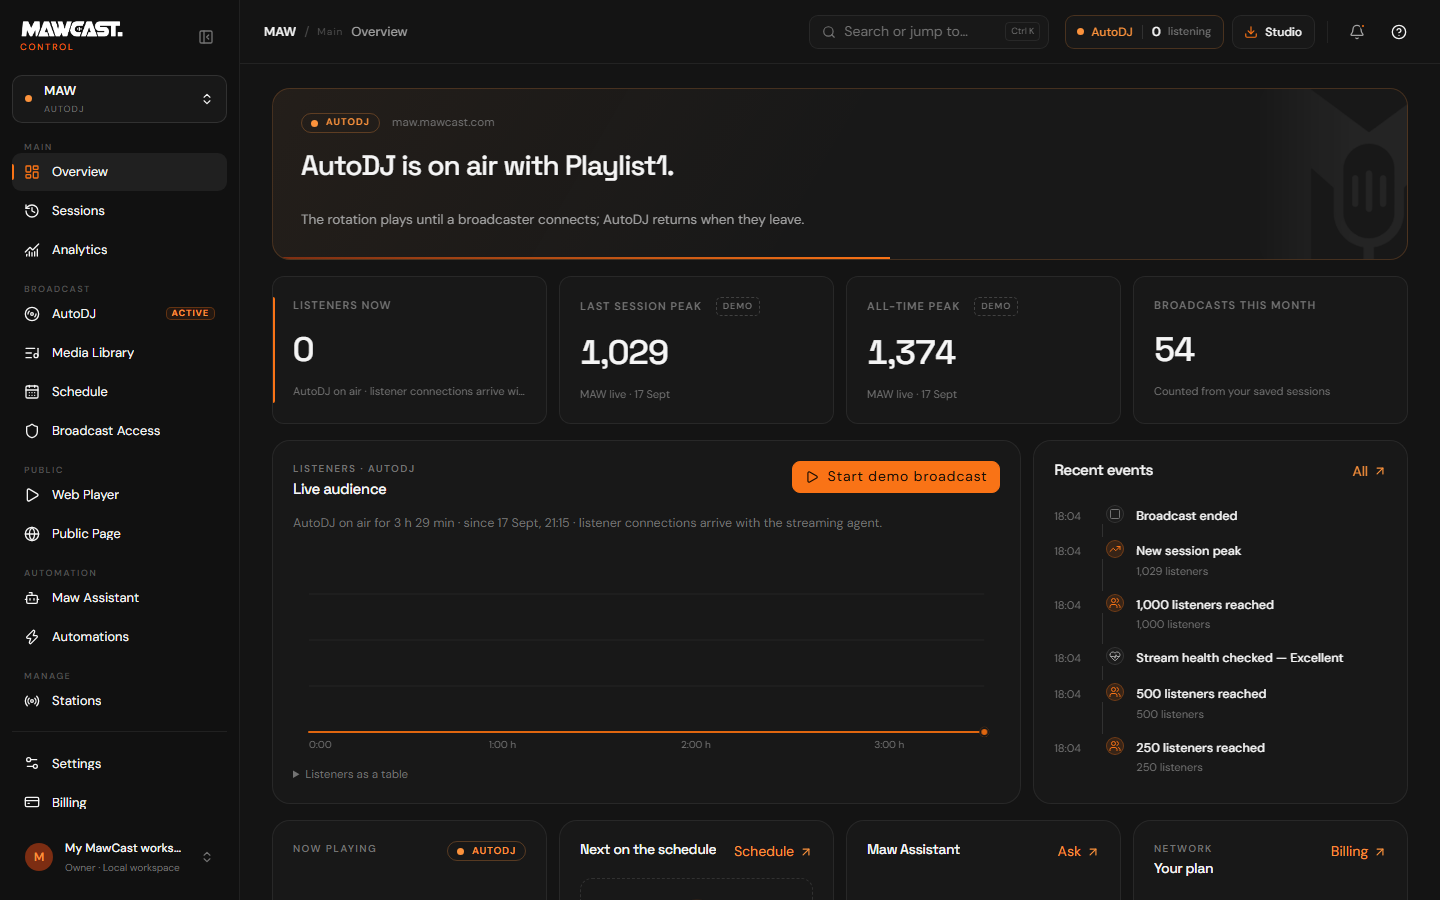Go to Sessions in sidebar
This screenshot has width=1440, height=900.
(119, 211)
